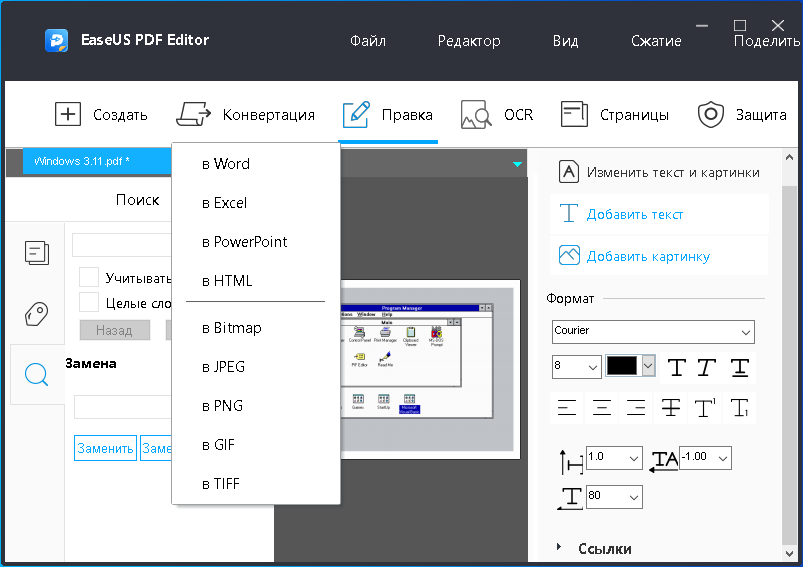This screenshot has height=567, width=803.
Task: Click the right panel scrollbar up arrow
Action: click(x=789, y=158)
